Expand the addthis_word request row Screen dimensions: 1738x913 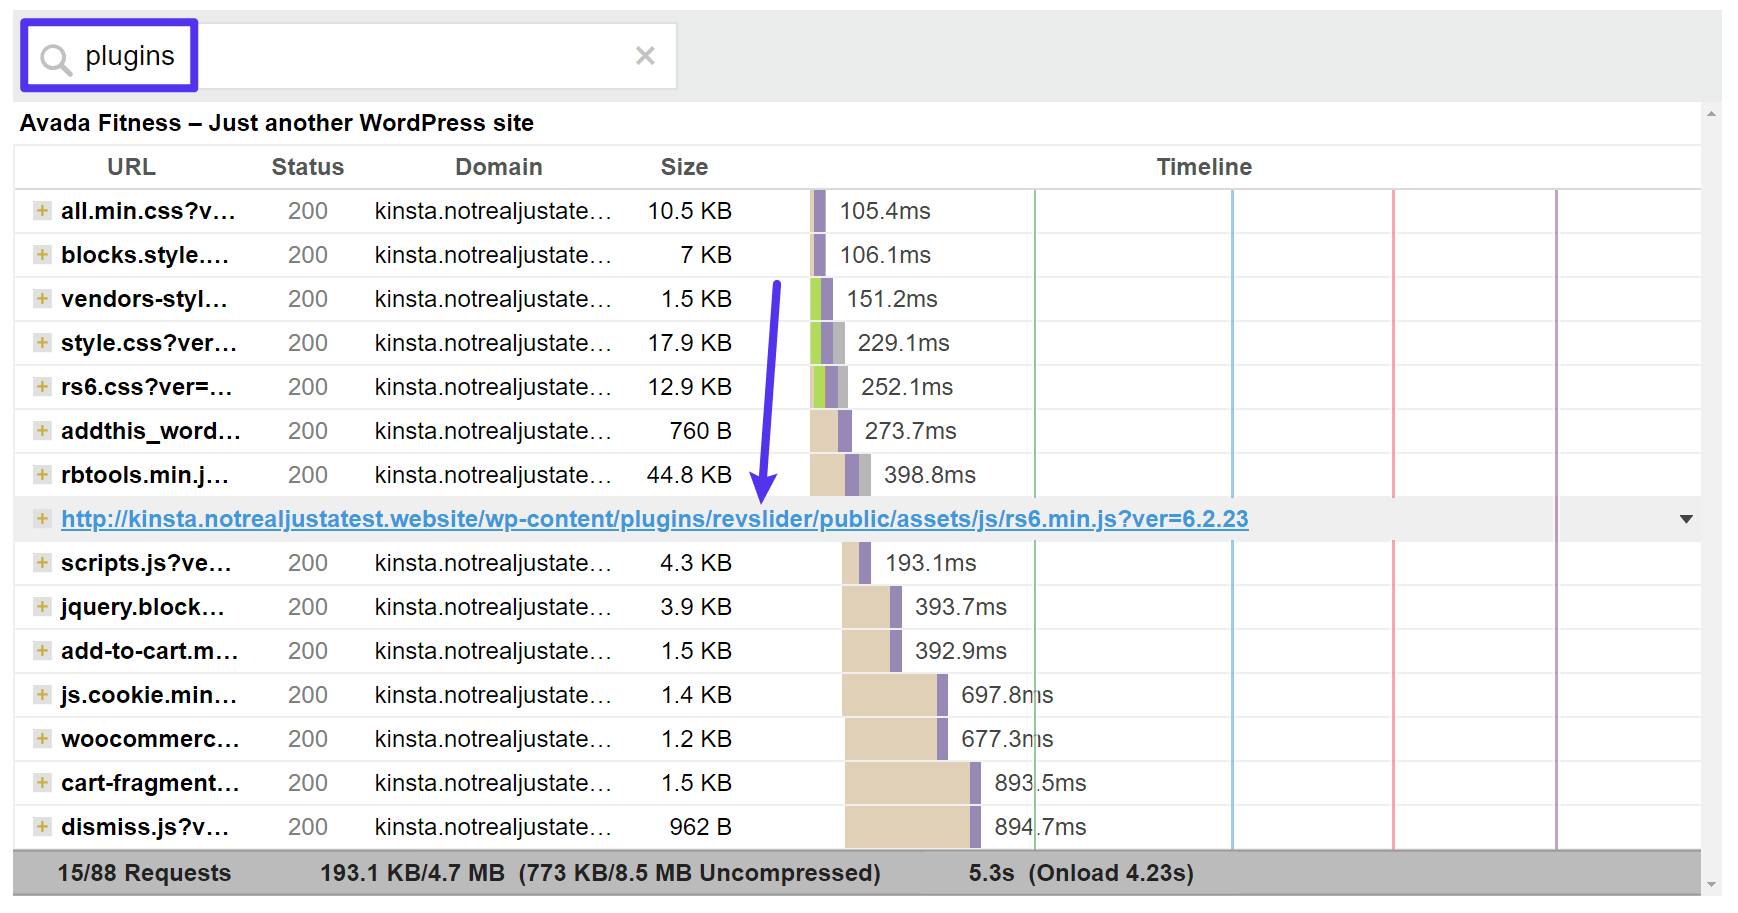[x=41, y=431]
